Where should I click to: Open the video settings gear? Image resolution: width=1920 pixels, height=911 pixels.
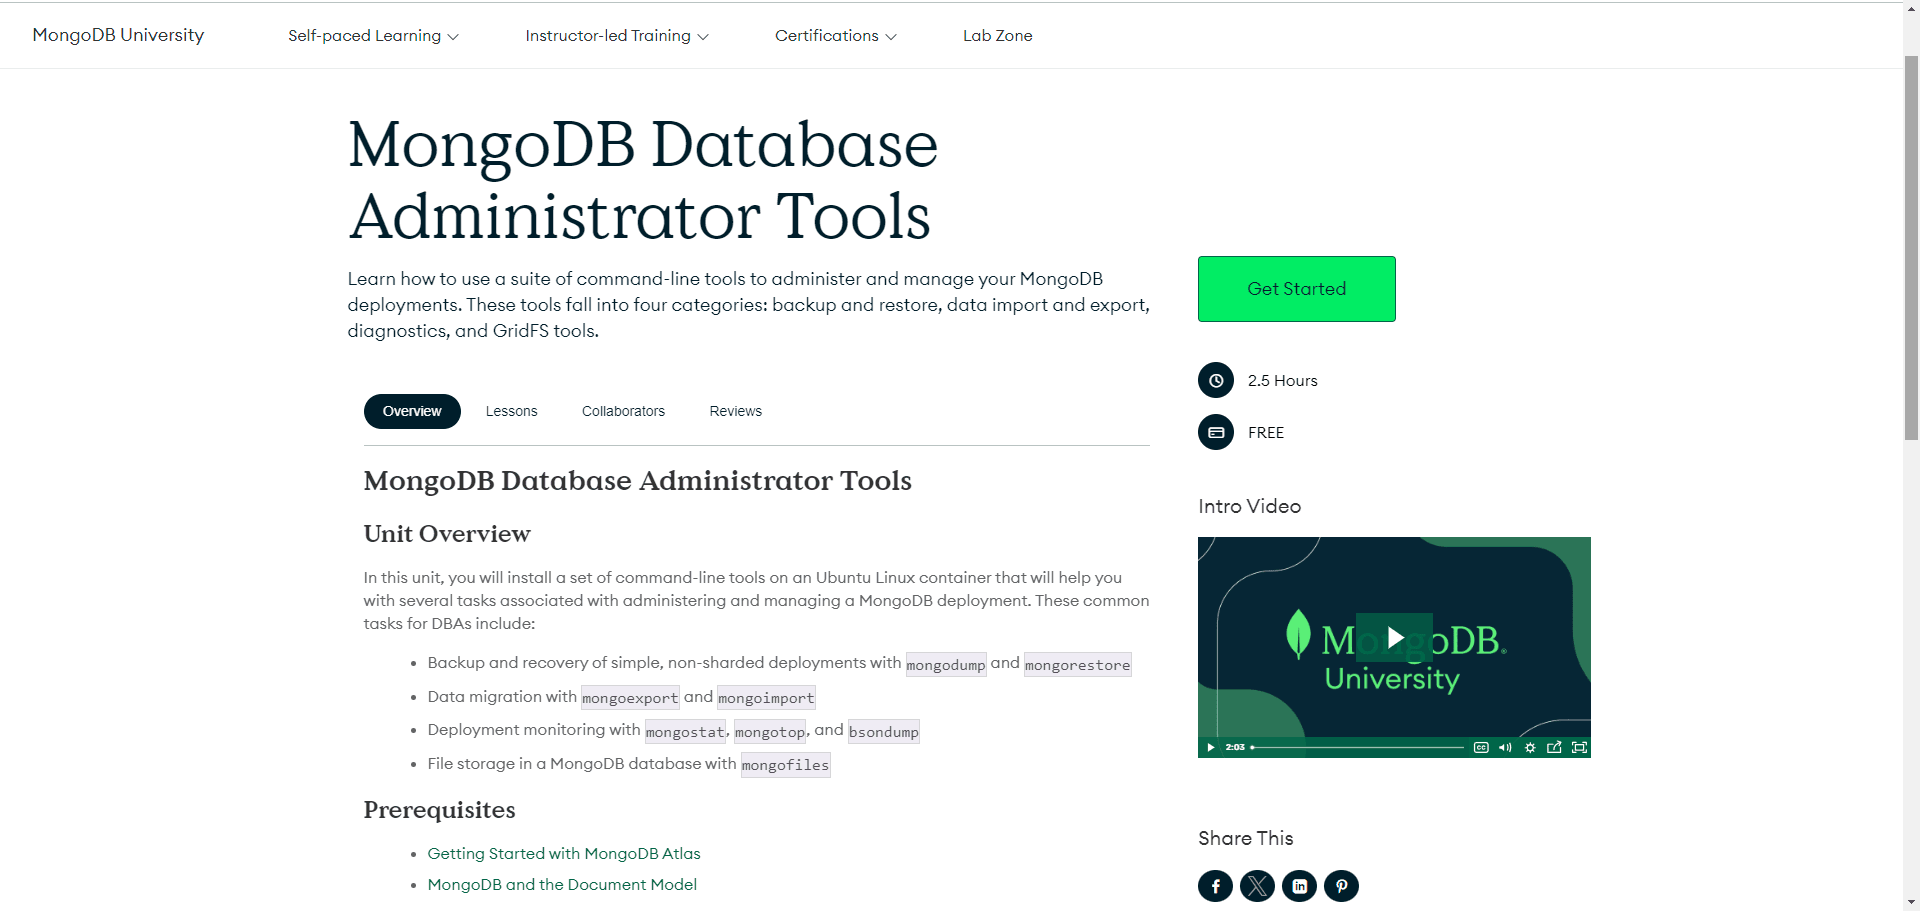coord(1530,747)
